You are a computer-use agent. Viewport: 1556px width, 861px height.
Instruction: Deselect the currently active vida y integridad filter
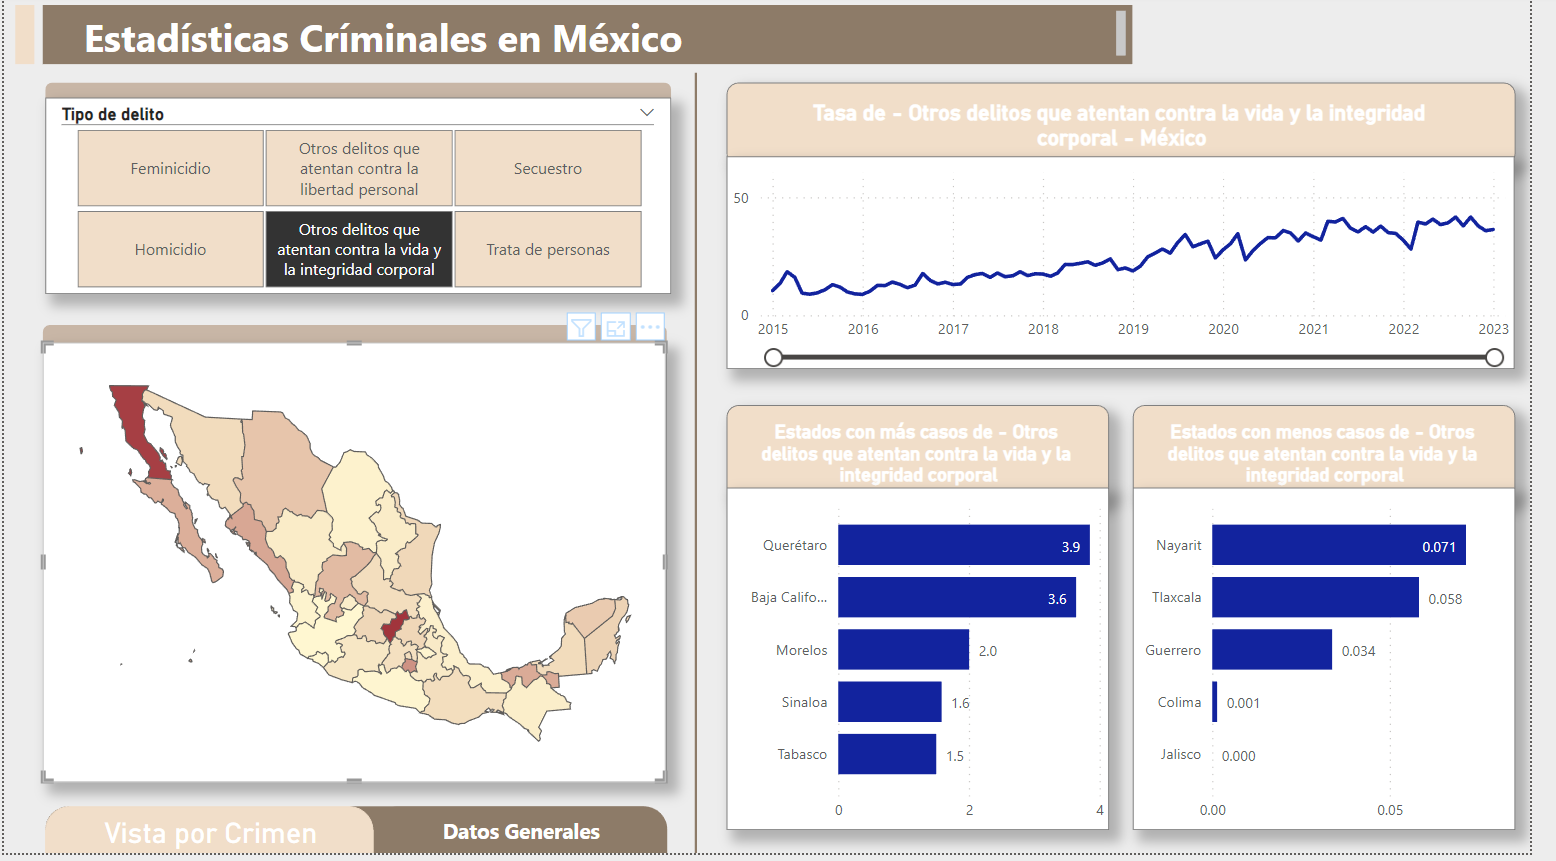point(359,249)
